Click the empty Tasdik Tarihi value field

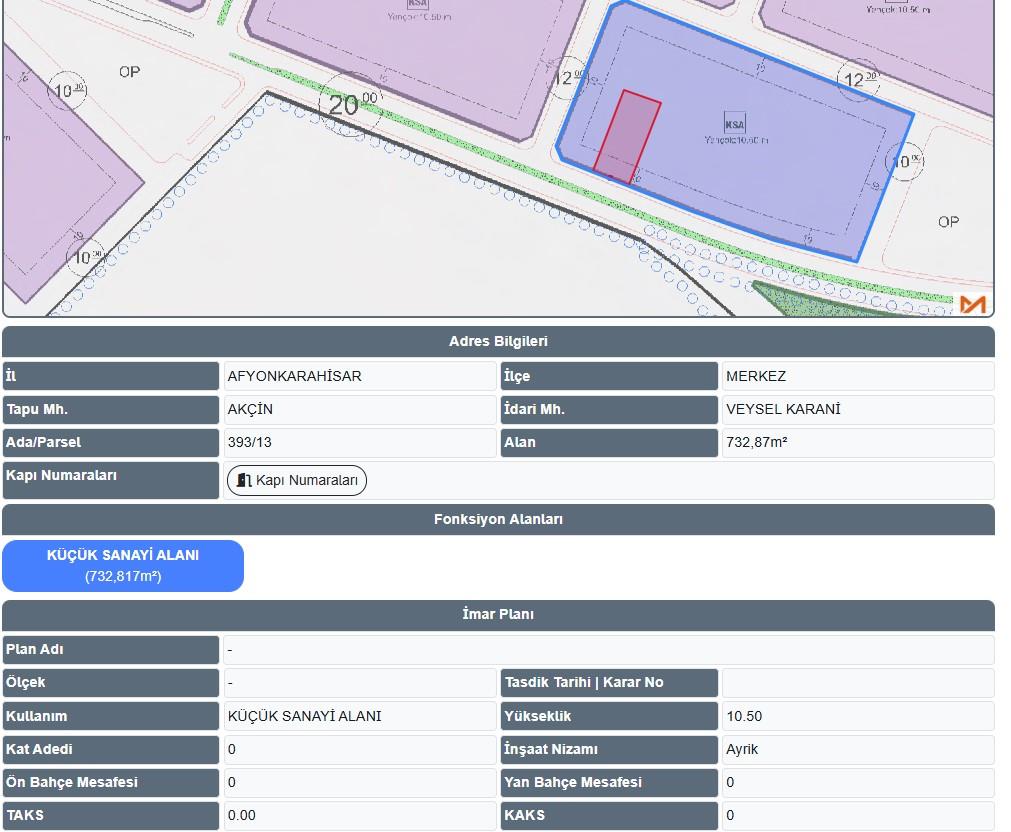point(857,683)
